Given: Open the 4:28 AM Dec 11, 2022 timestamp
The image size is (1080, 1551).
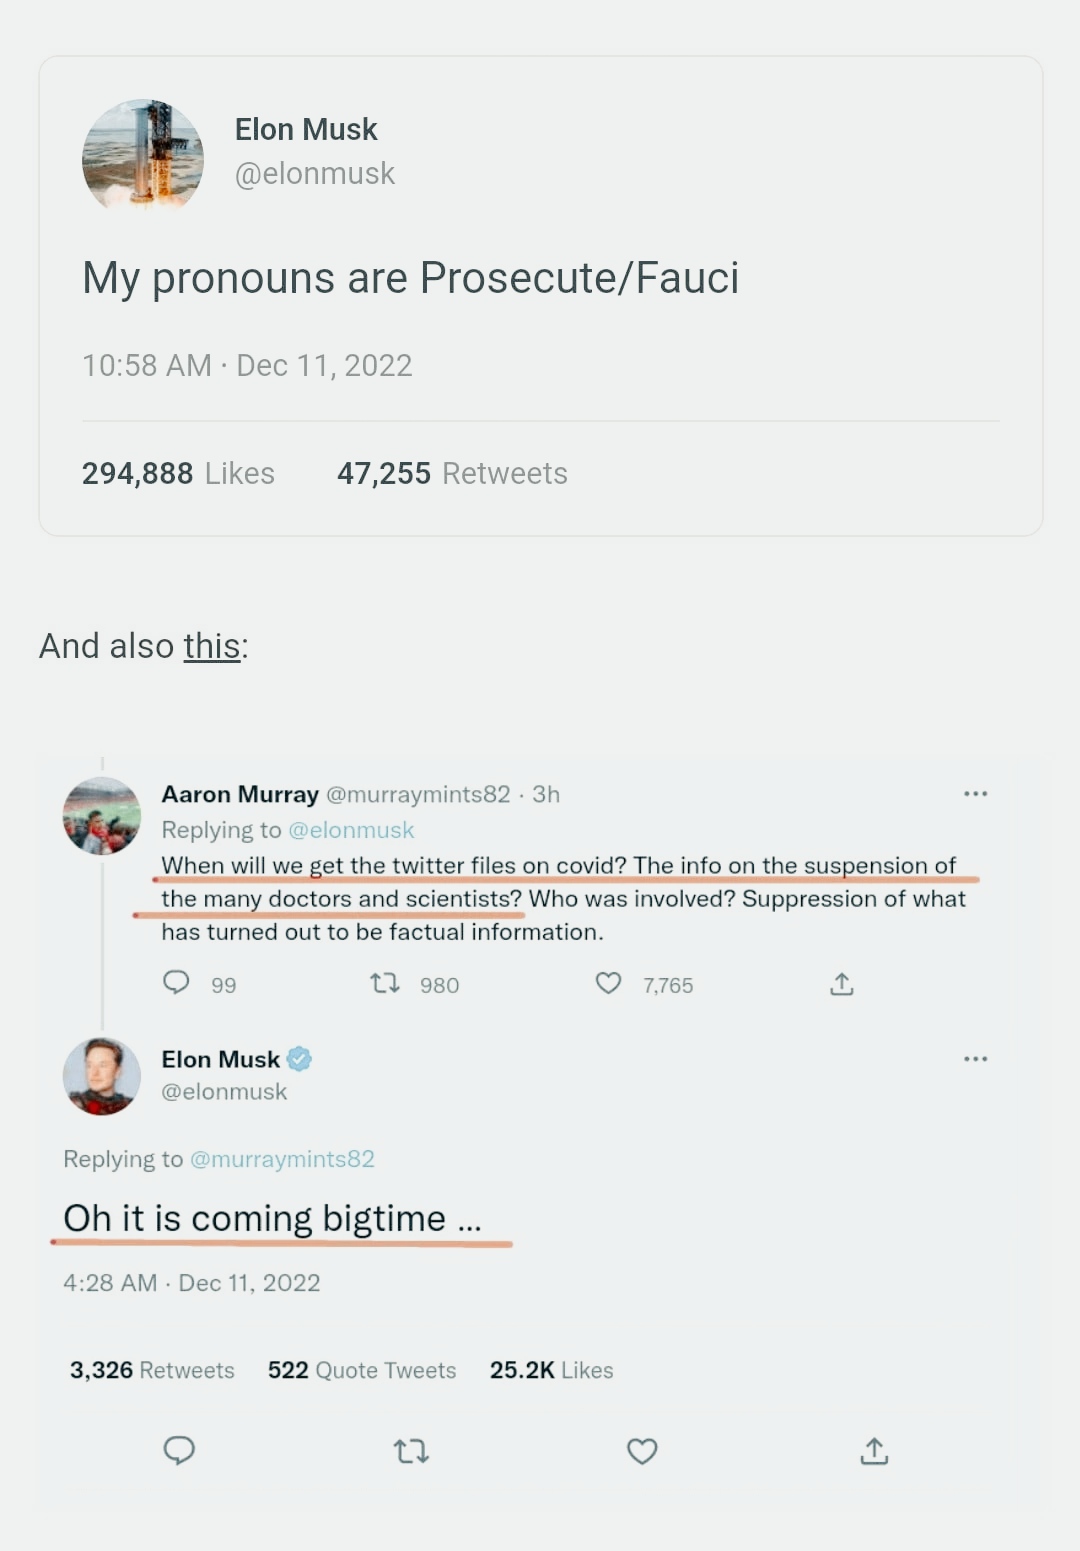Looking at the screenshot, I should point(192,1283).
